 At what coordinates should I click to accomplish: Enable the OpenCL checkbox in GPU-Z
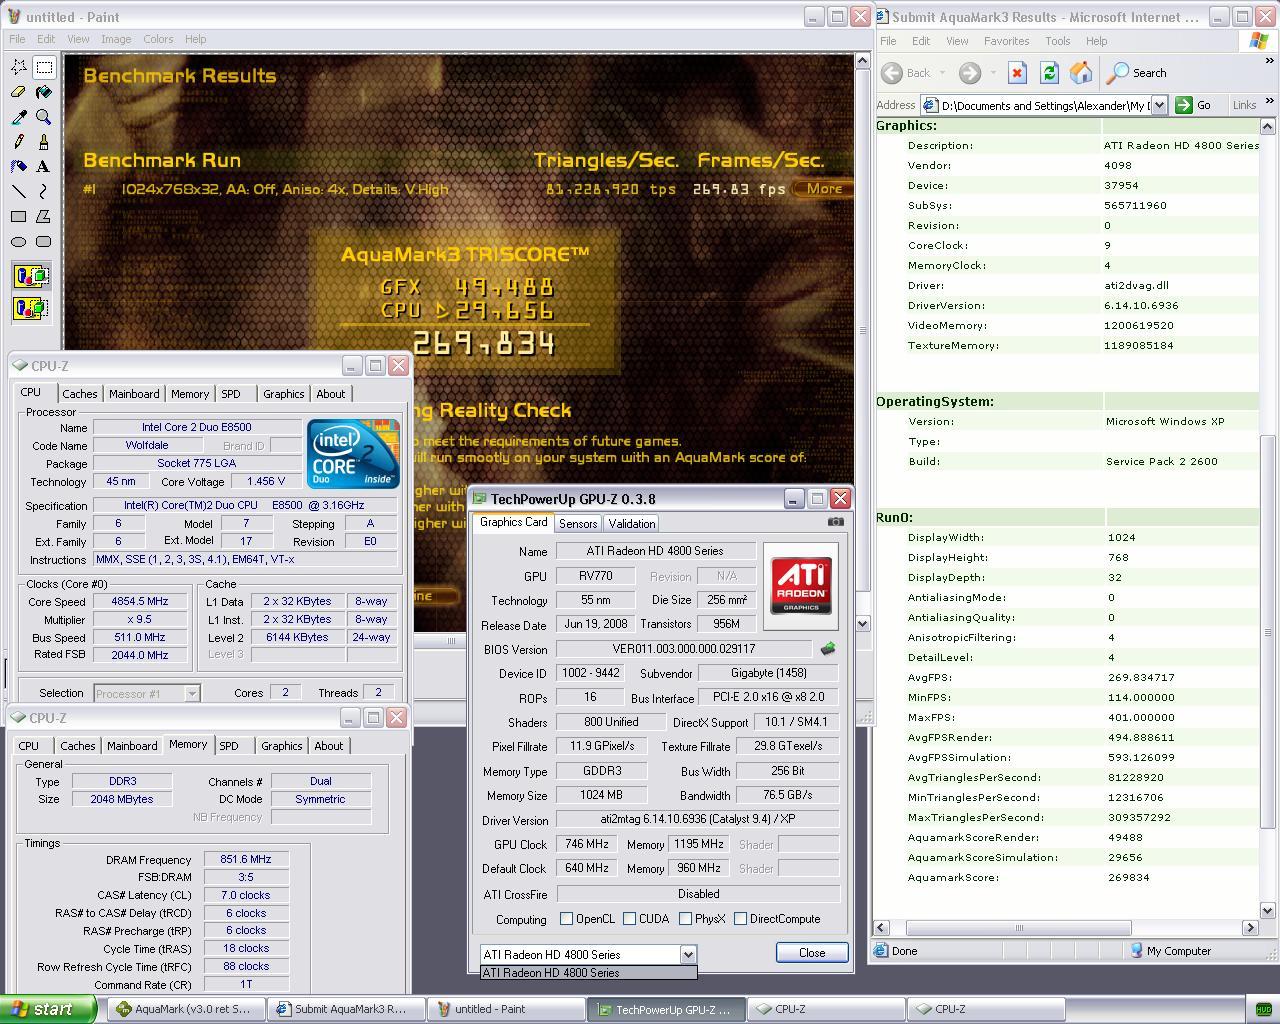click(567, 918)
